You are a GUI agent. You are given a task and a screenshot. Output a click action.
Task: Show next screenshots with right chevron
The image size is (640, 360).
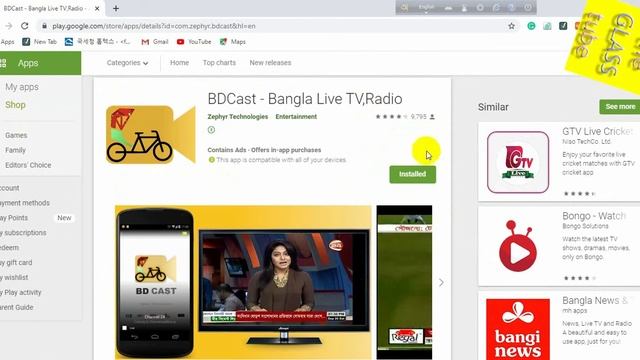(441, 282)
